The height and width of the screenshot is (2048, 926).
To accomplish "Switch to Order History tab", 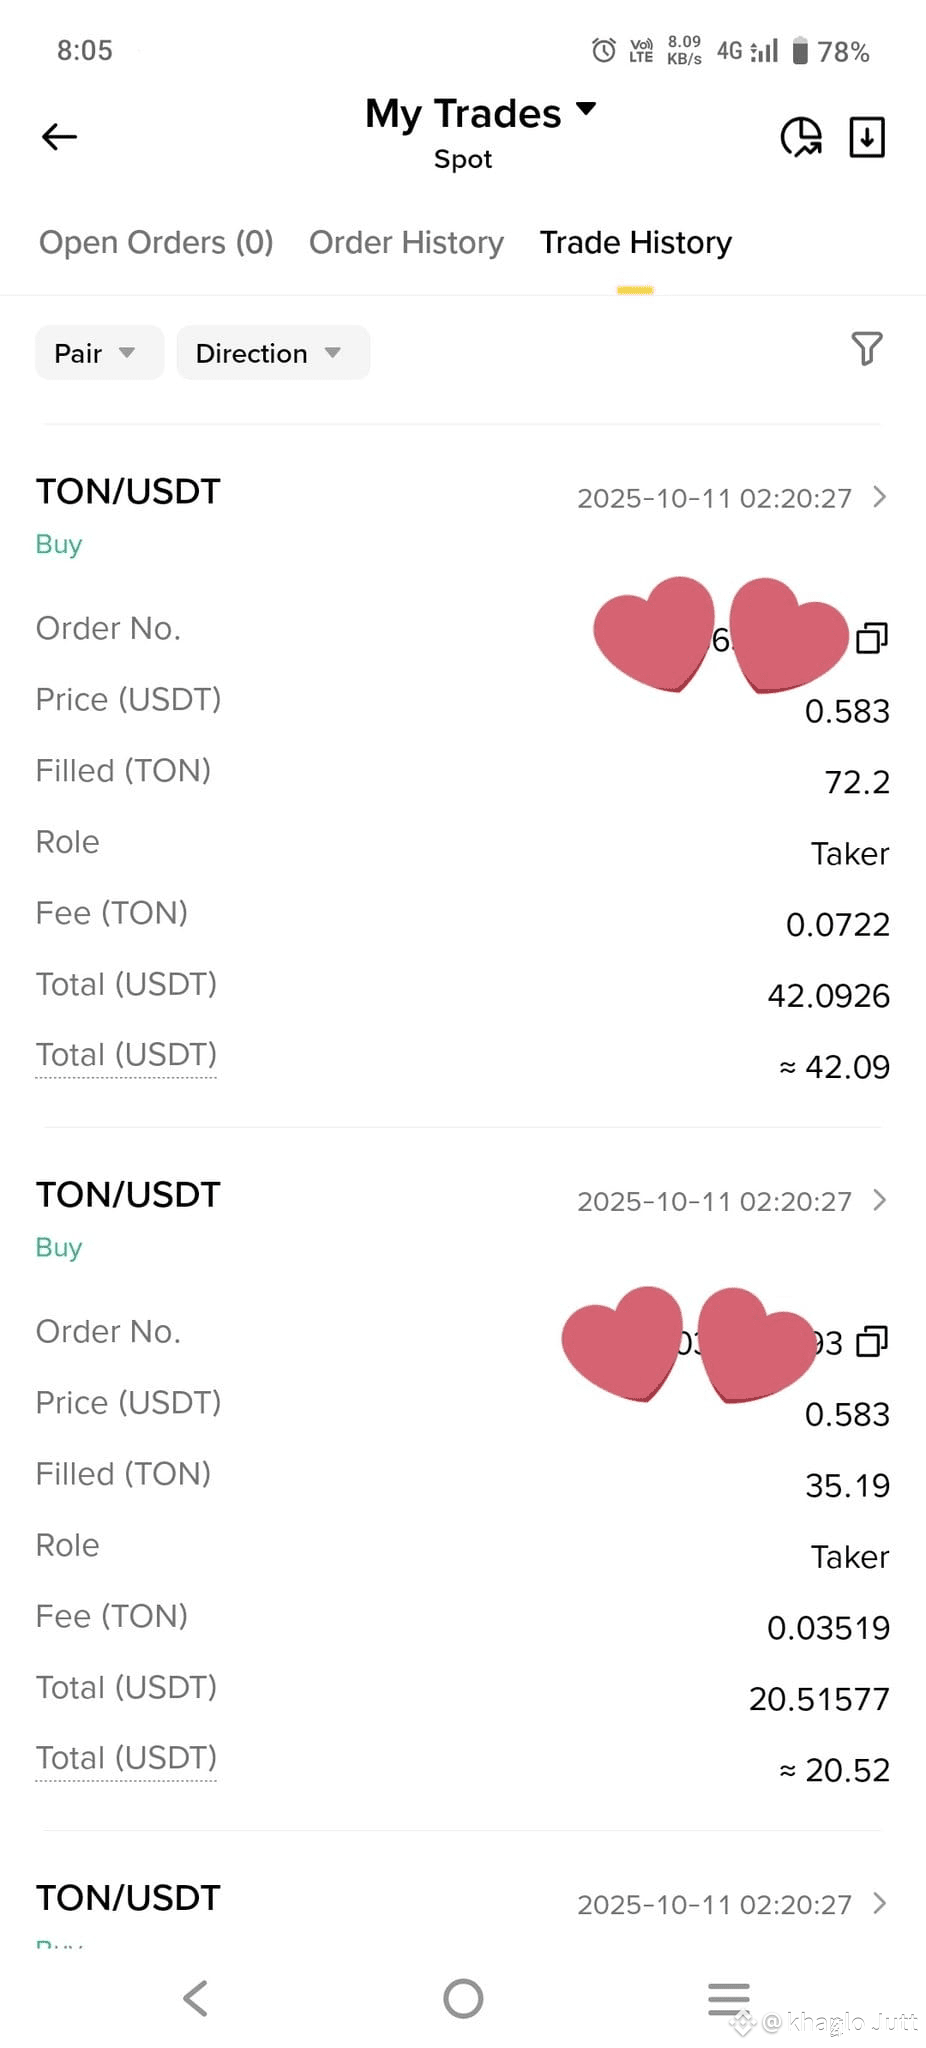I will point(406,242).
